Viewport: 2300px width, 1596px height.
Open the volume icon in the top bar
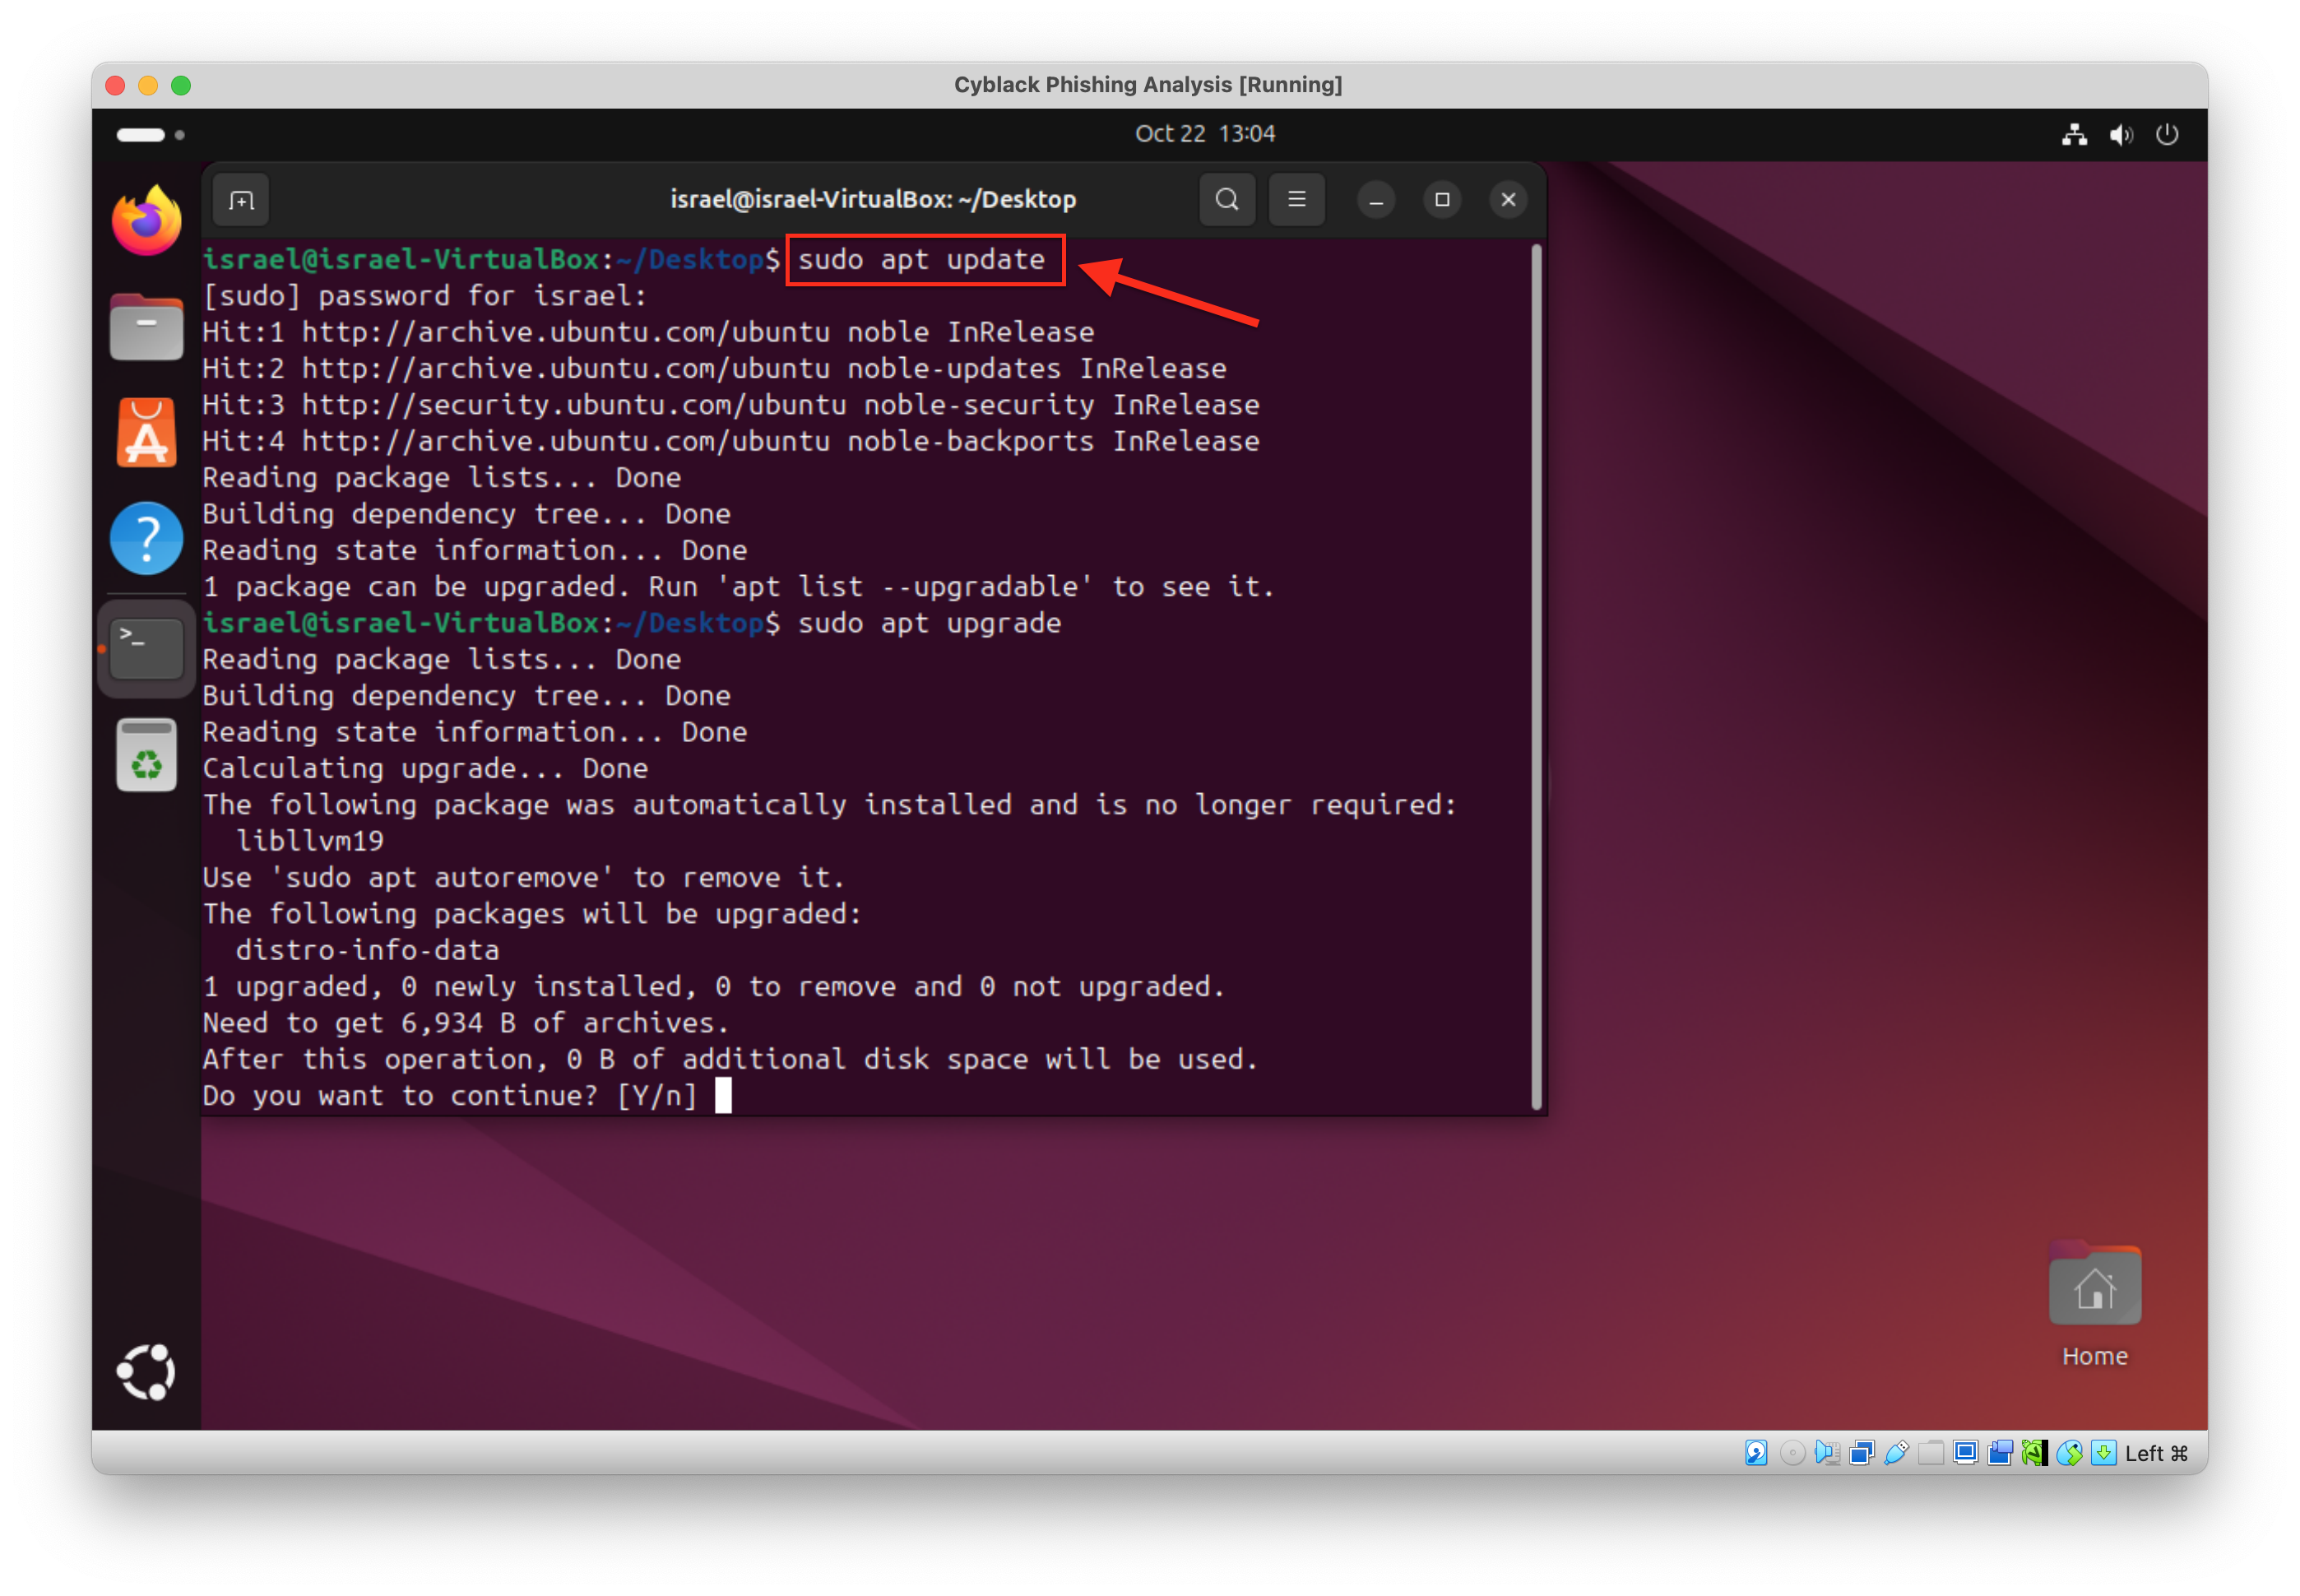(2120, 135)
